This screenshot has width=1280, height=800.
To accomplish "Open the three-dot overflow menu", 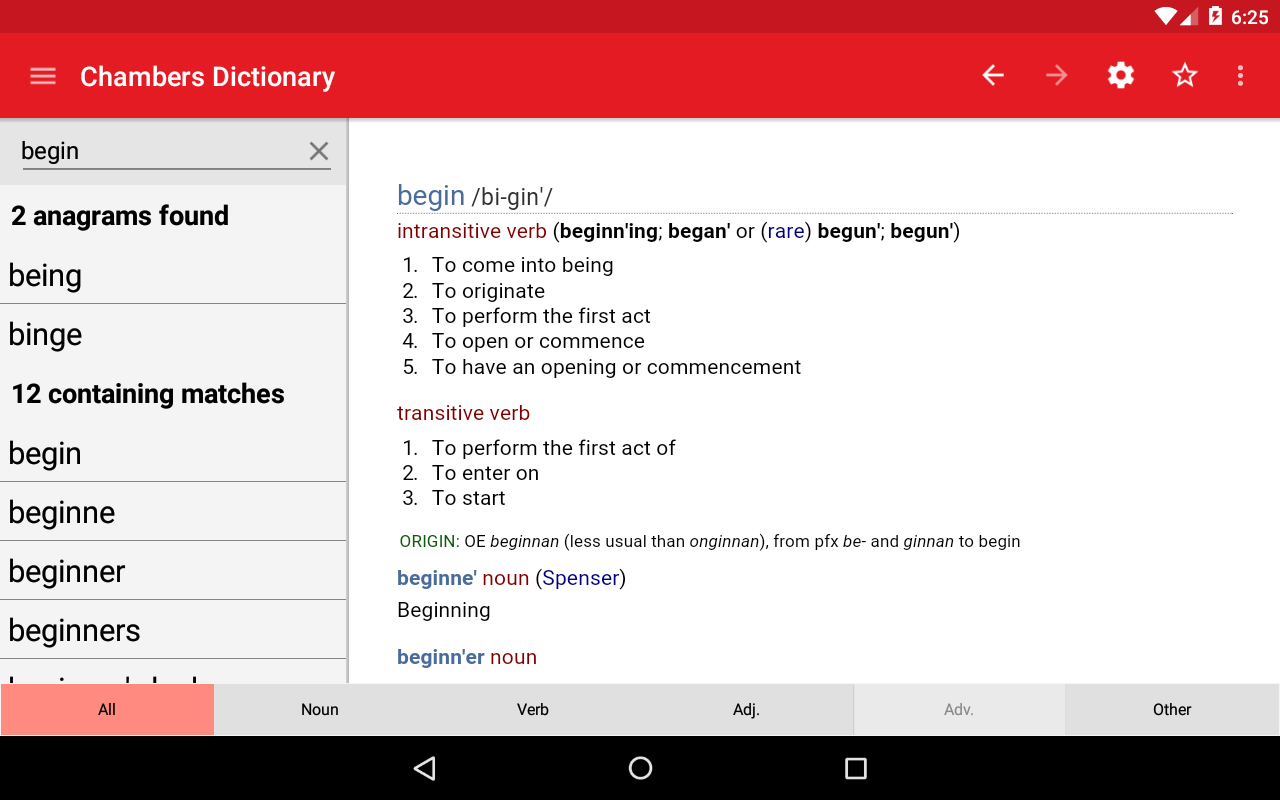I will 1240,75.
